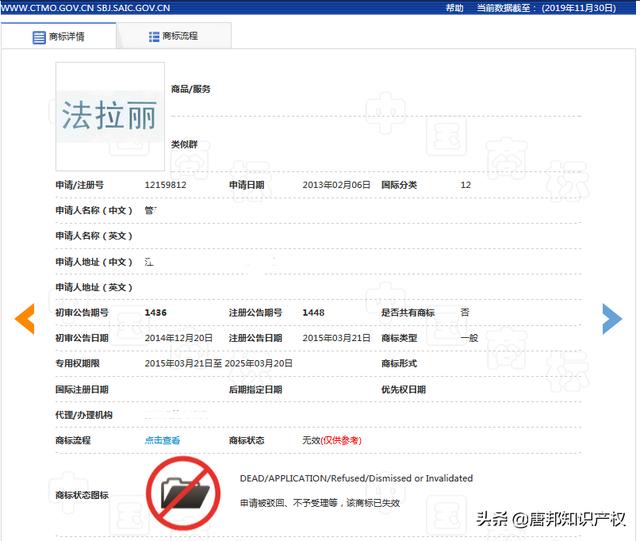Click the 法拉丽 trademark image
640x541 pixels.
coord(110,116)
